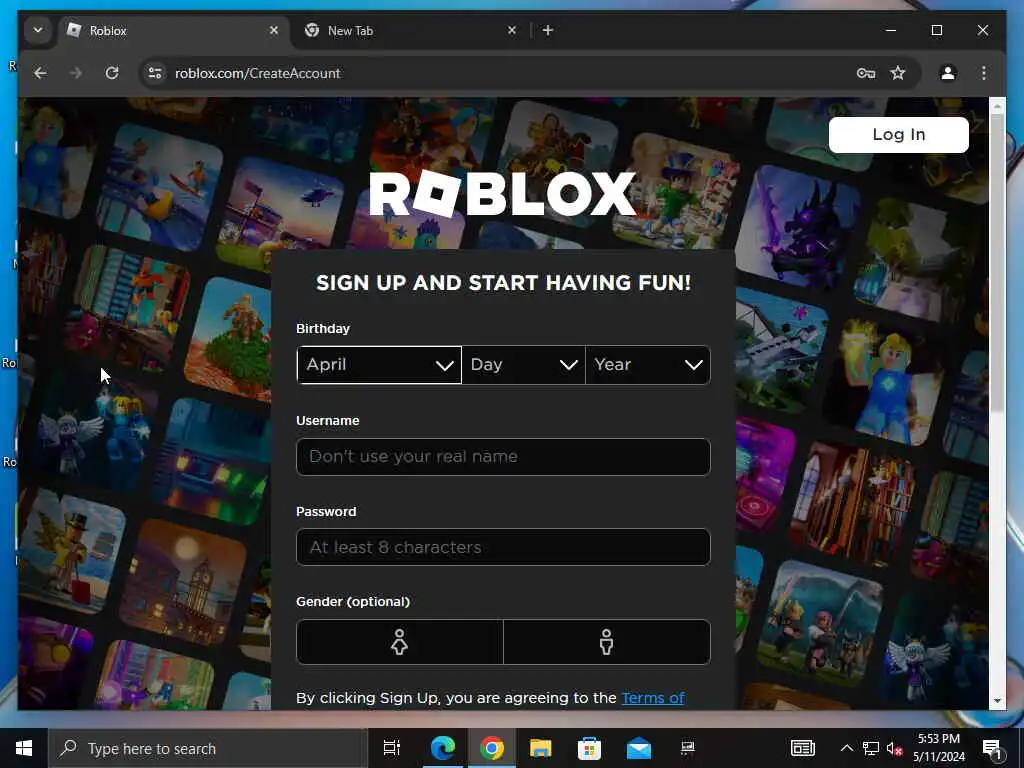Open the Terms of Use link
This screenshot has width=1024, height=768.
pyautogui.click(x=653, y=698)
